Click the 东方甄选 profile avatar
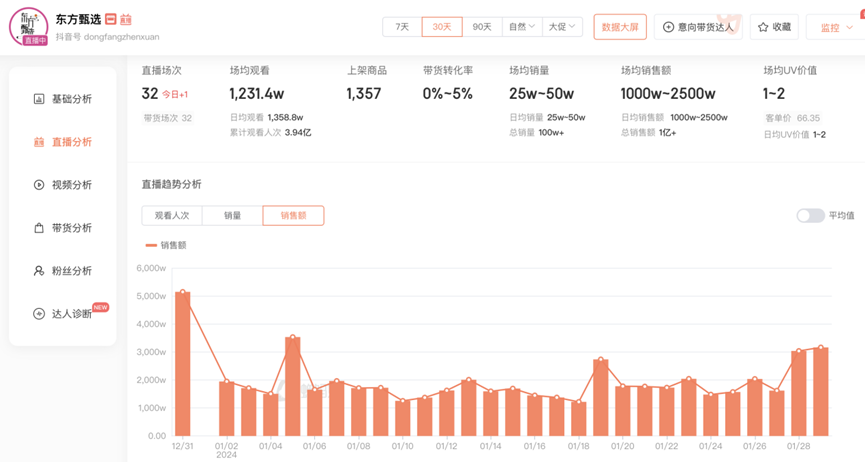 [x=29, y=26]
